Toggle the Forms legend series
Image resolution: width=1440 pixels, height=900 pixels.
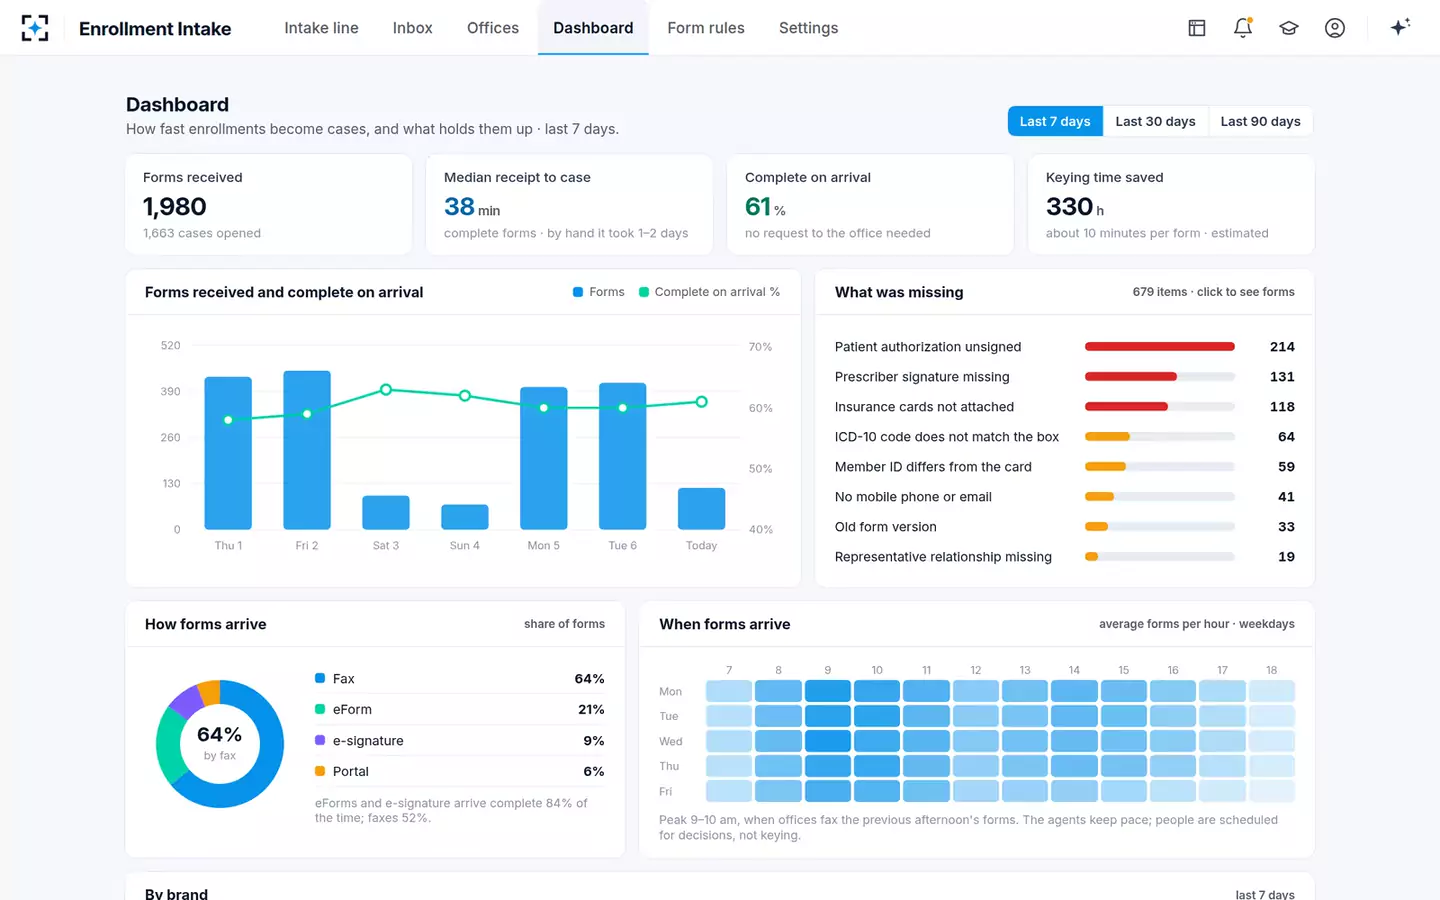598,292
